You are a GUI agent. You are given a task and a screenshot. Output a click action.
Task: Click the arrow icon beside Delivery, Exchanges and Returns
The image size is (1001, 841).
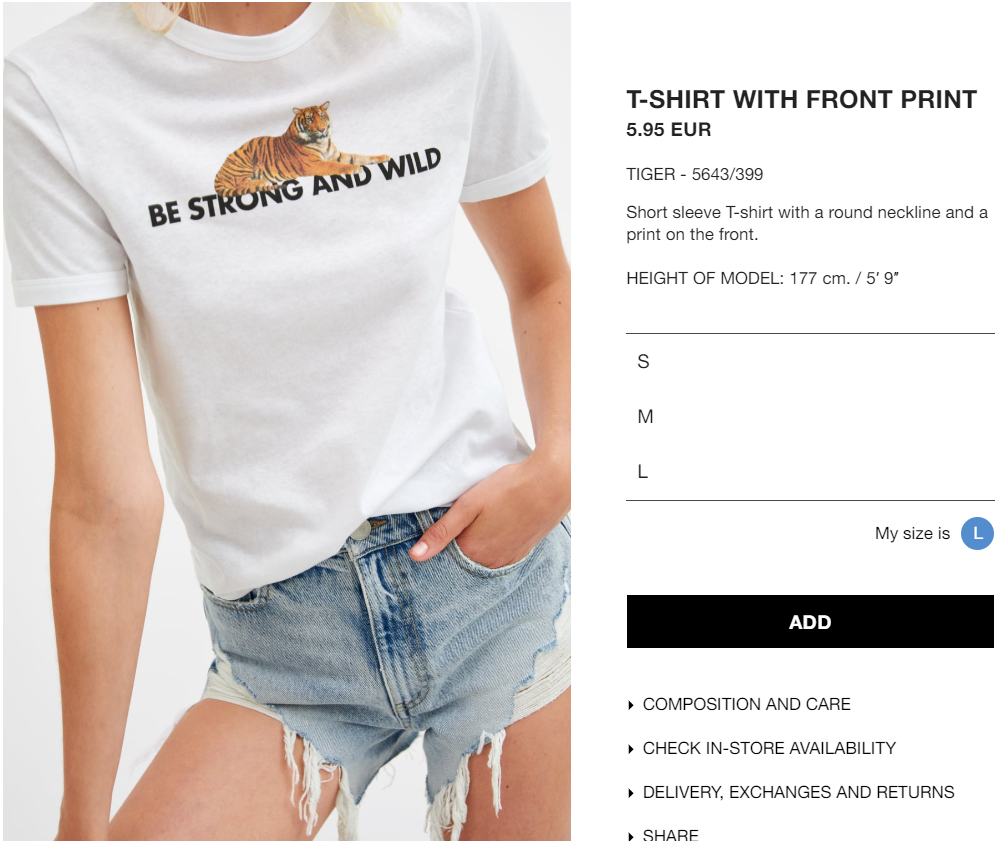coord(631,793)
